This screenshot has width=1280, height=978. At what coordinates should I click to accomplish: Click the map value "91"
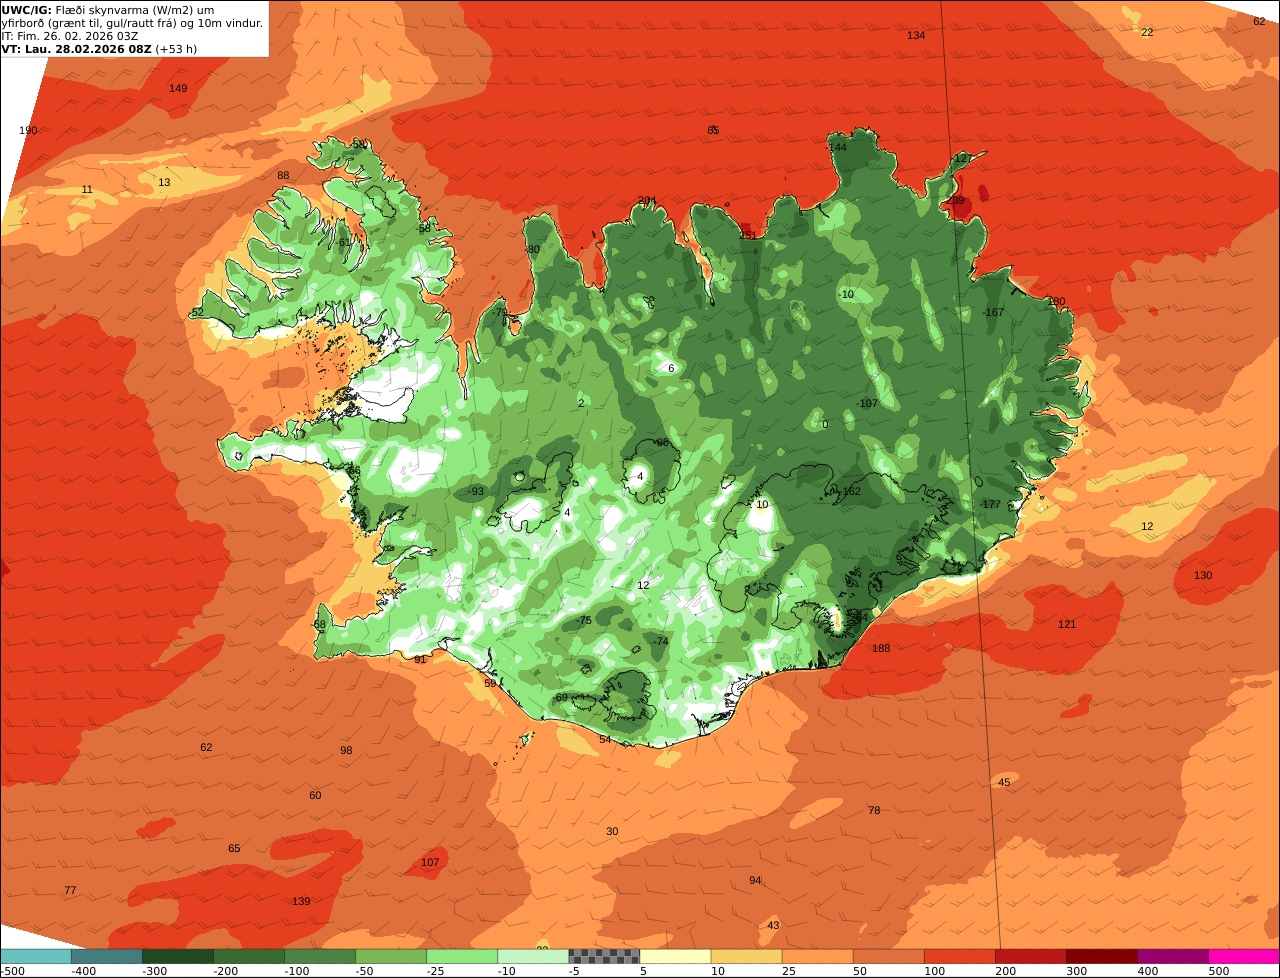(420, 660)
